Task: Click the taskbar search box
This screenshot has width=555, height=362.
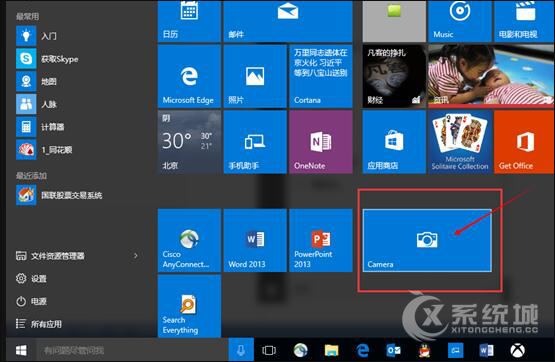Action: (x=132, y=350)
